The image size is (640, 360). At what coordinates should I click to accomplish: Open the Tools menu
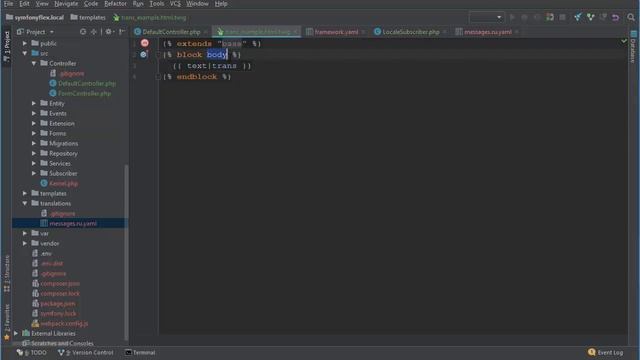(x=156, y=4)
